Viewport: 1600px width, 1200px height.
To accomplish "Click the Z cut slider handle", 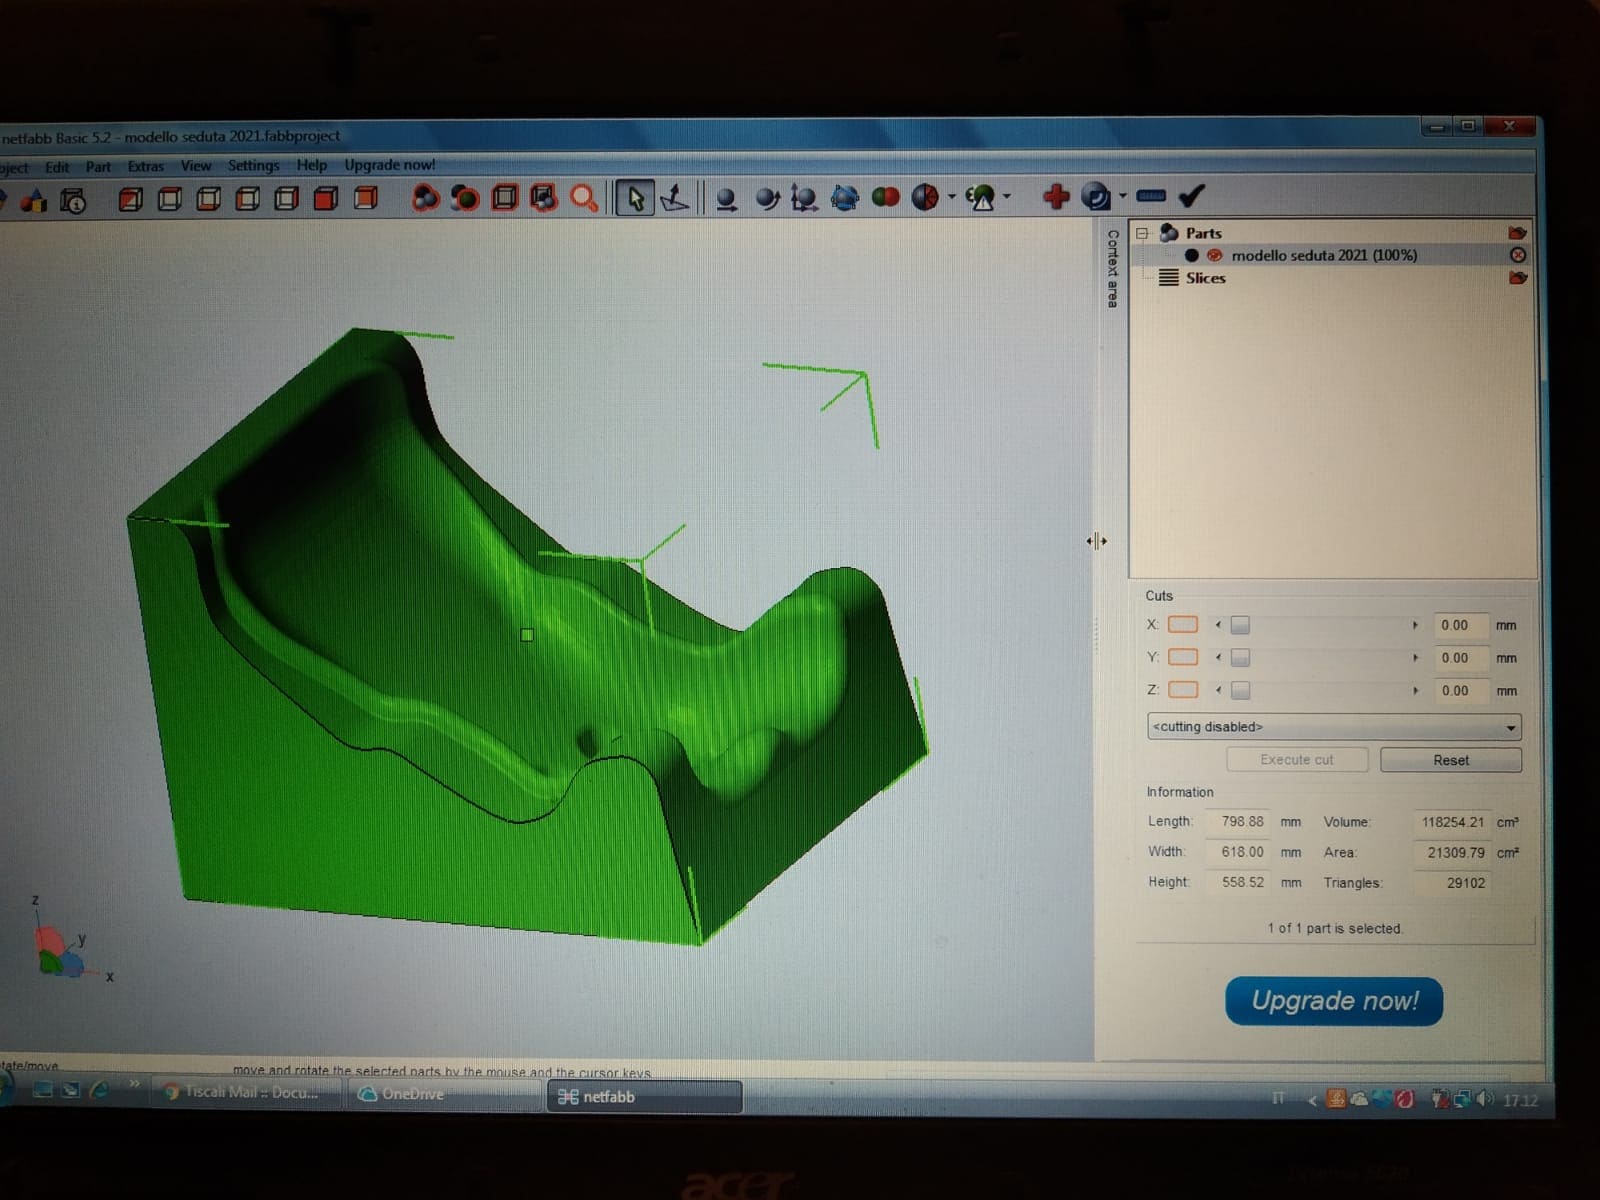I will (1240, 690).
